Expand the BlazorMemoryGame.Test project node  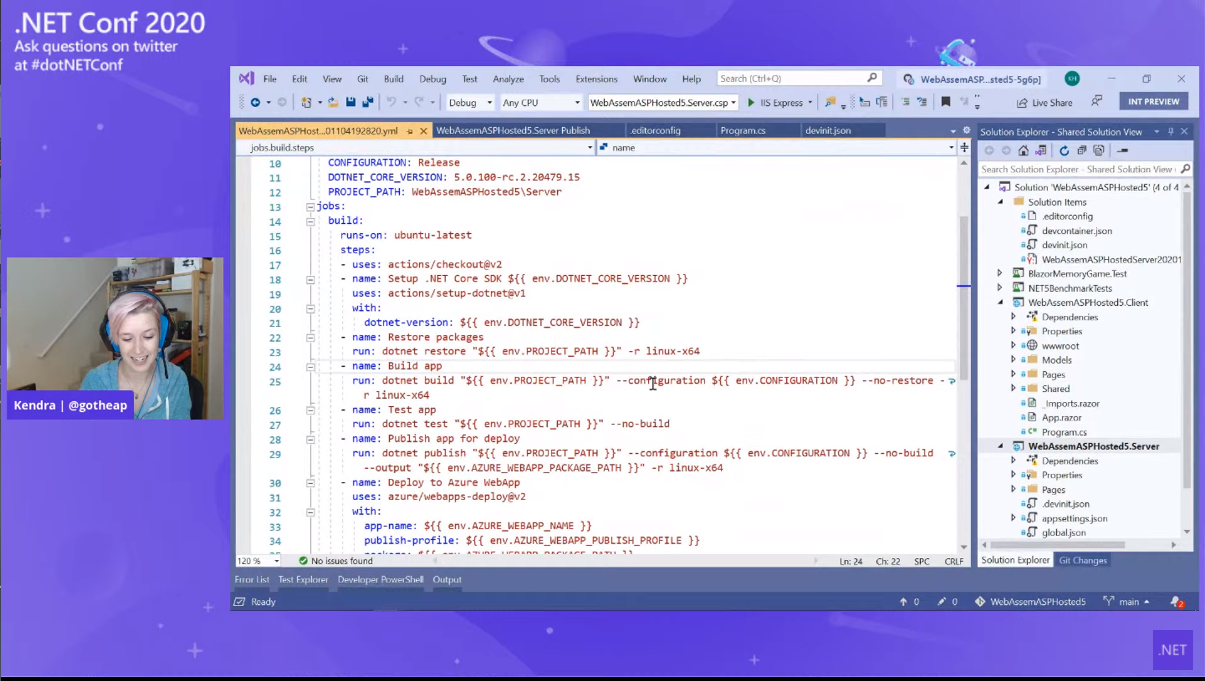click(999, 273)
